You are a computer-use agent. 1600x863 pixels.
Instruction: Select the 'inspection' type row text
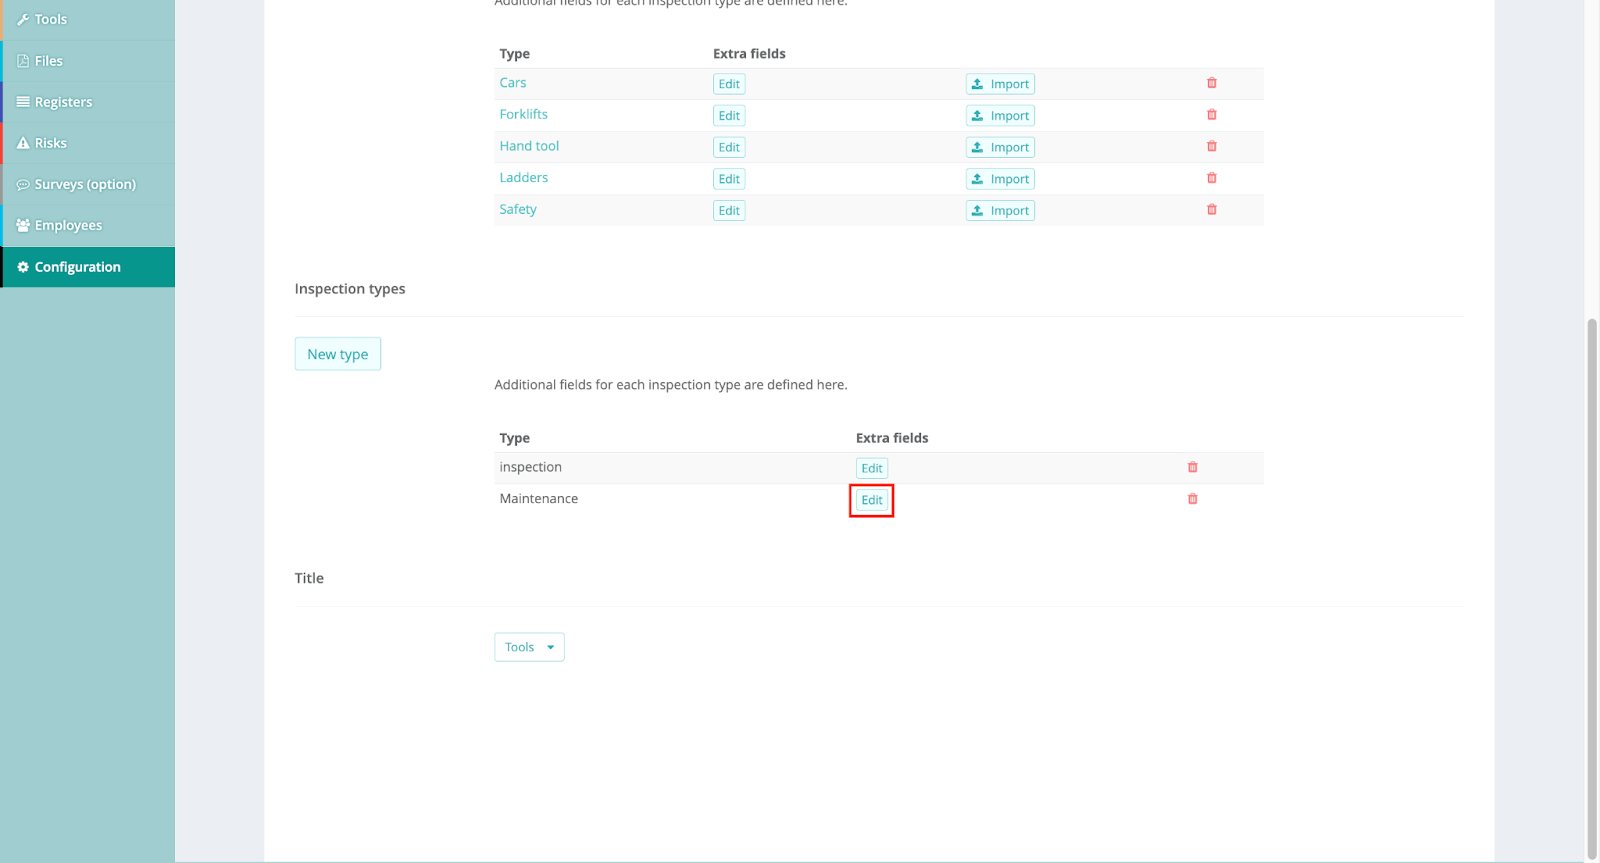point(531,467)
